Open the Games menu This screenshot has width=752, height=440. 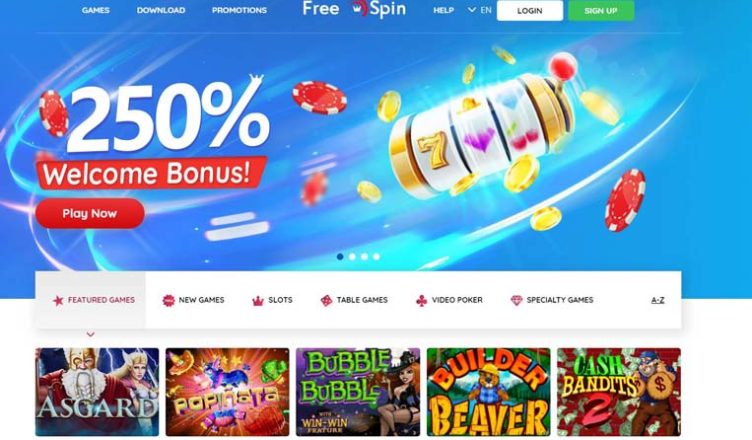95,10
